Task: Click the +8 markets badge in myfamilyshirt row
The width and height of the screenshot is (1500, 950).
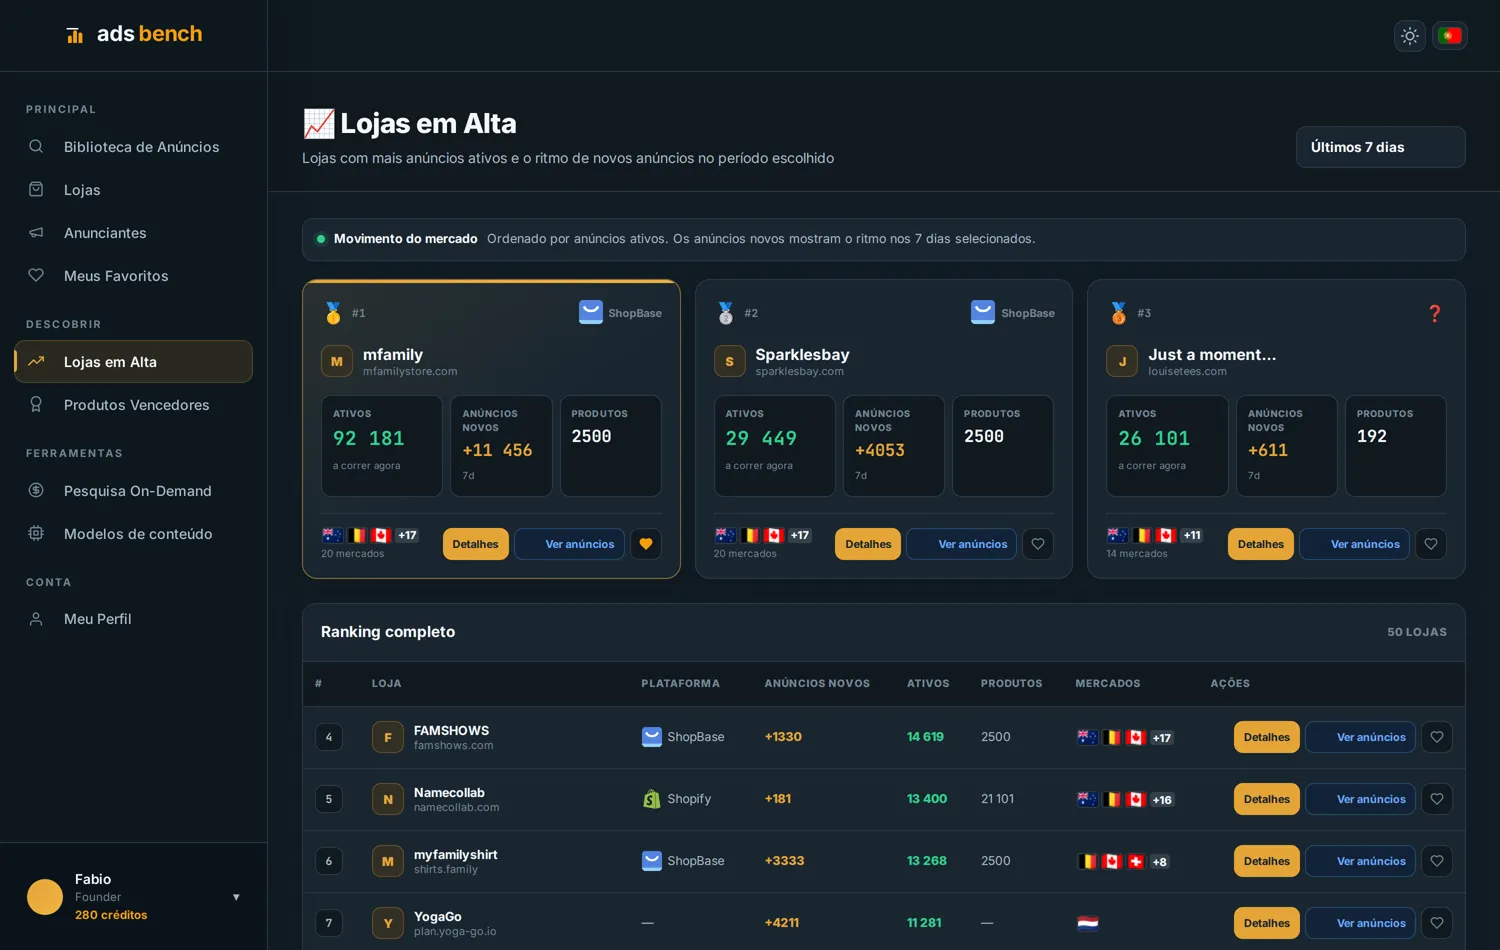Action: pyautogui.click(x=1160, y=862)
